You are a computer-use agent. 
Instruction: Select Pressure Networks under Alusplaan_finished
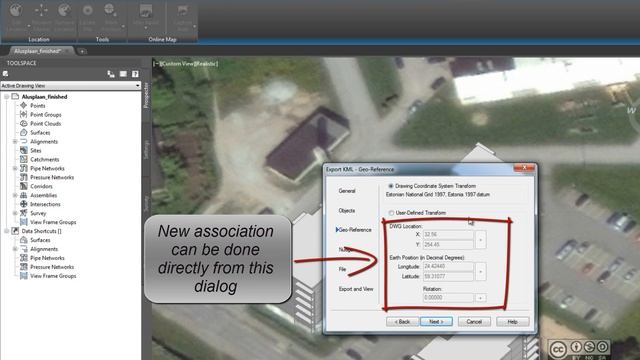(x=52, y=178)
